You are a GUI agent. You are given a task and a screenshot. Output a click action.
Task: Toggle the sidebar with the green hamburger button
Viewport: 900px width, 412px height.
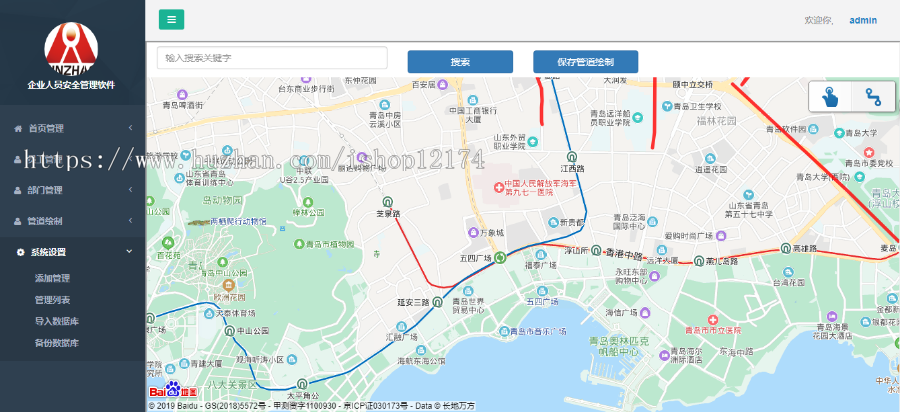(171, 20)
